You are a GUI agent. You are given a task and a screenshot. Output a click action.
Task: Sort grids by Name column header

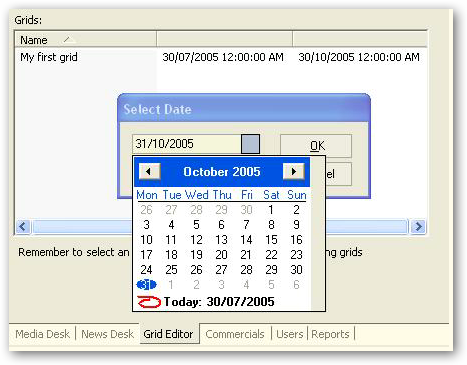(85, 40)
